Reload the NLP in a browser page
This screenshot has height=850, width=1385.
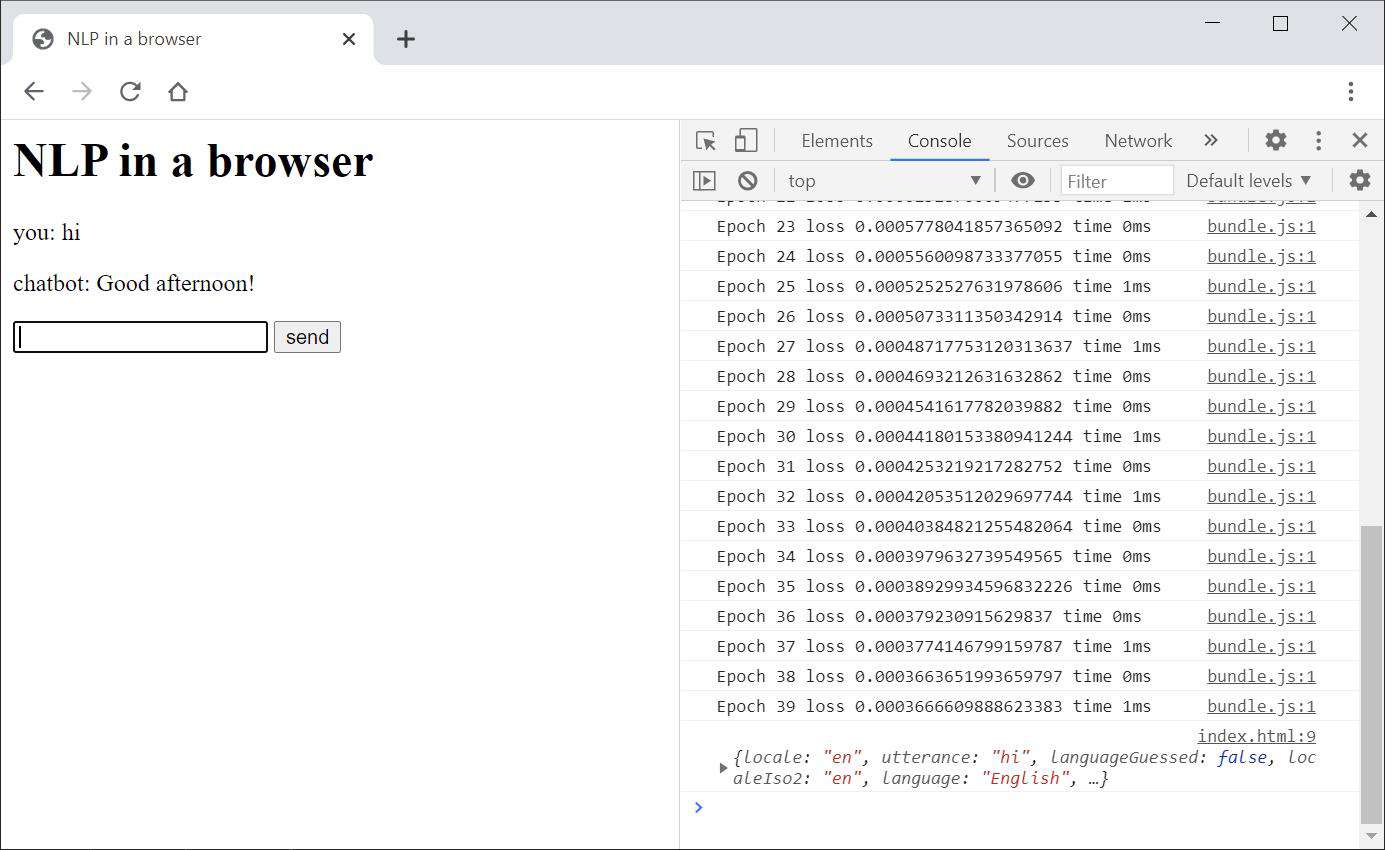130,92
